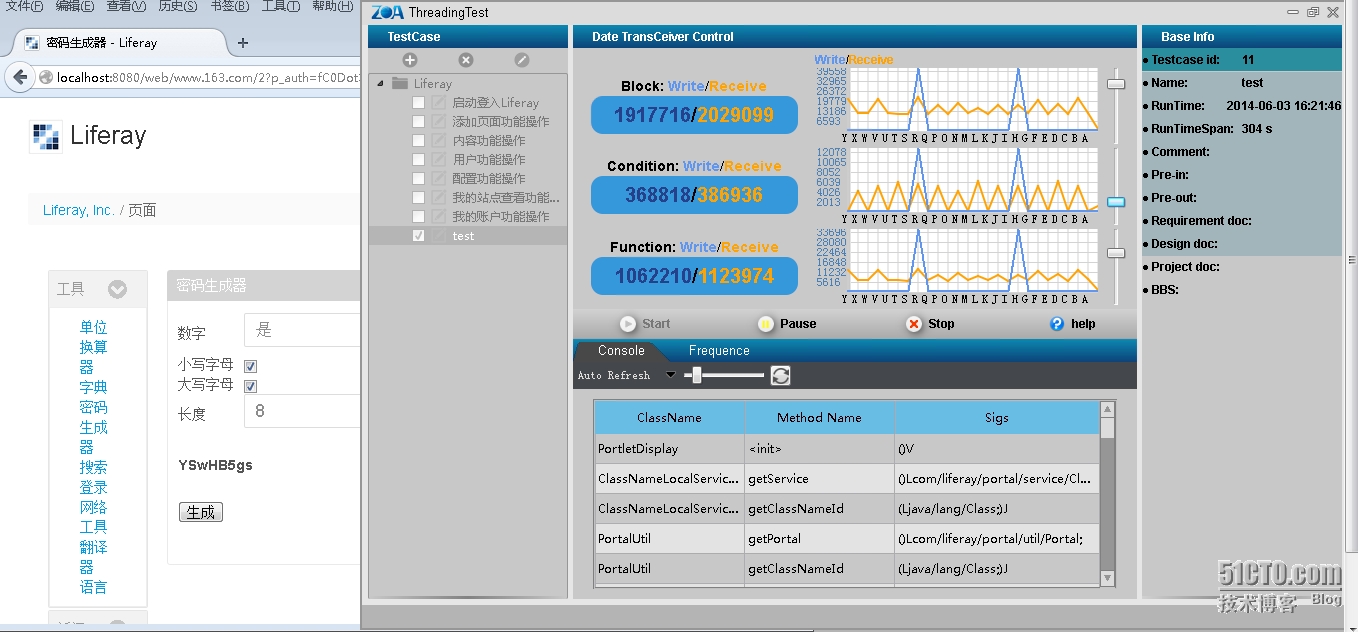The image size is (1361, 632).
Task: Check the 我的账户功能操作 test case
Action: (x=419, y=217)
